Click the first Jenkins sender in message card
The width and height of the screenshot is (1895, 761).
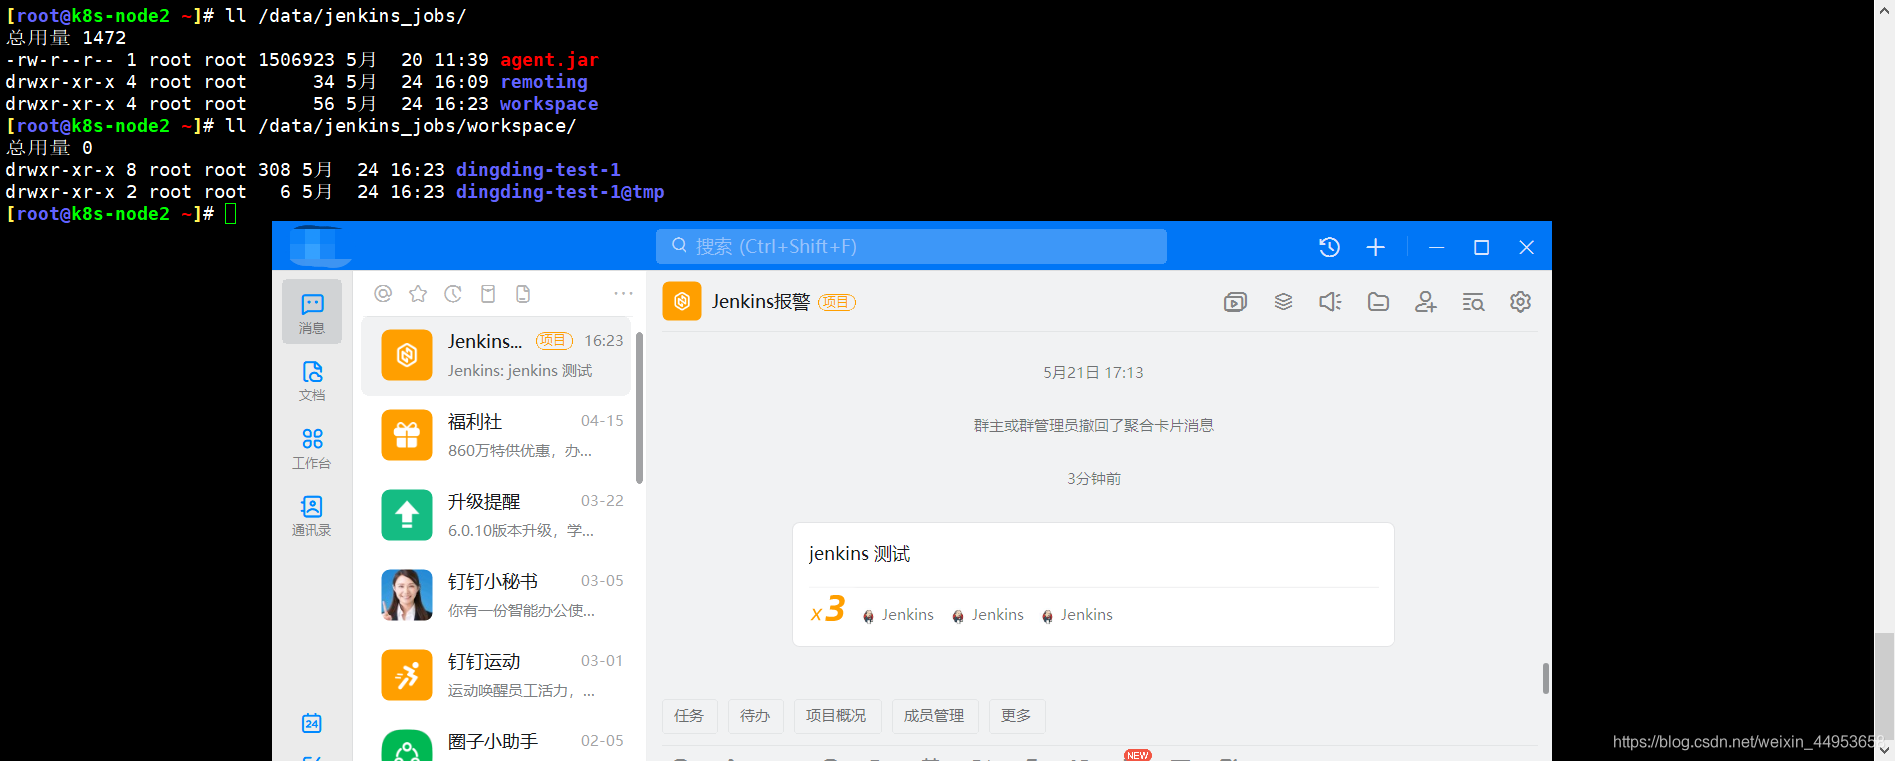click(898, 615)
